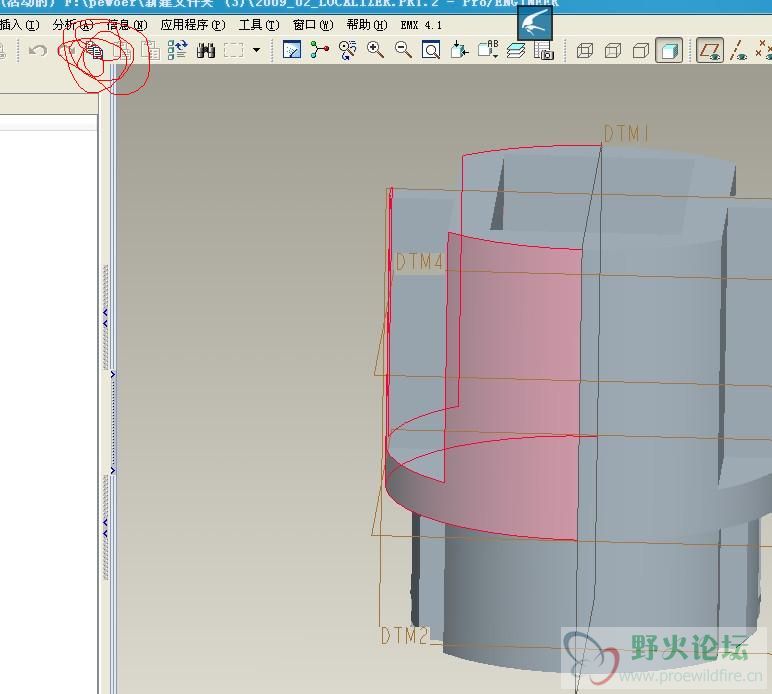This screenshot has height=694, width=772.
Task: Open the 窗口(W) menu
Action: (313, 25)
